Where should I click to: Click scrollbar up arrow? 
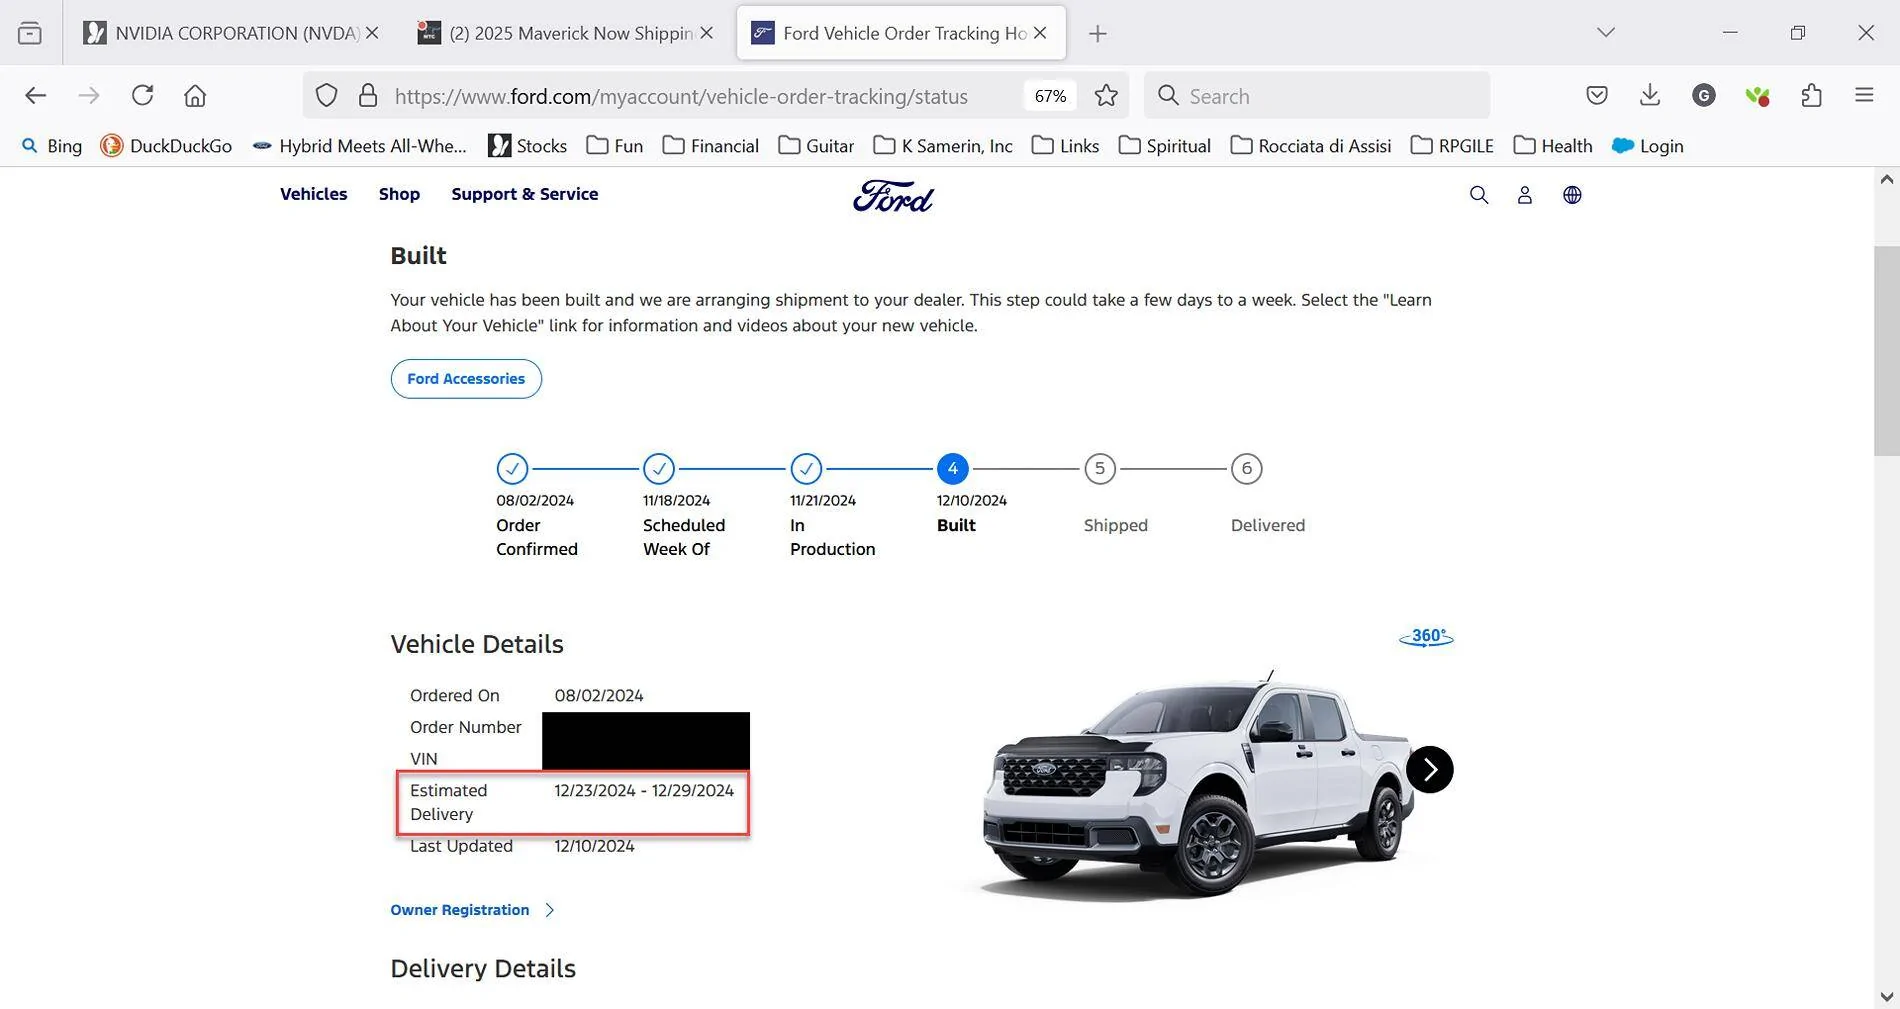point(1886,180)
